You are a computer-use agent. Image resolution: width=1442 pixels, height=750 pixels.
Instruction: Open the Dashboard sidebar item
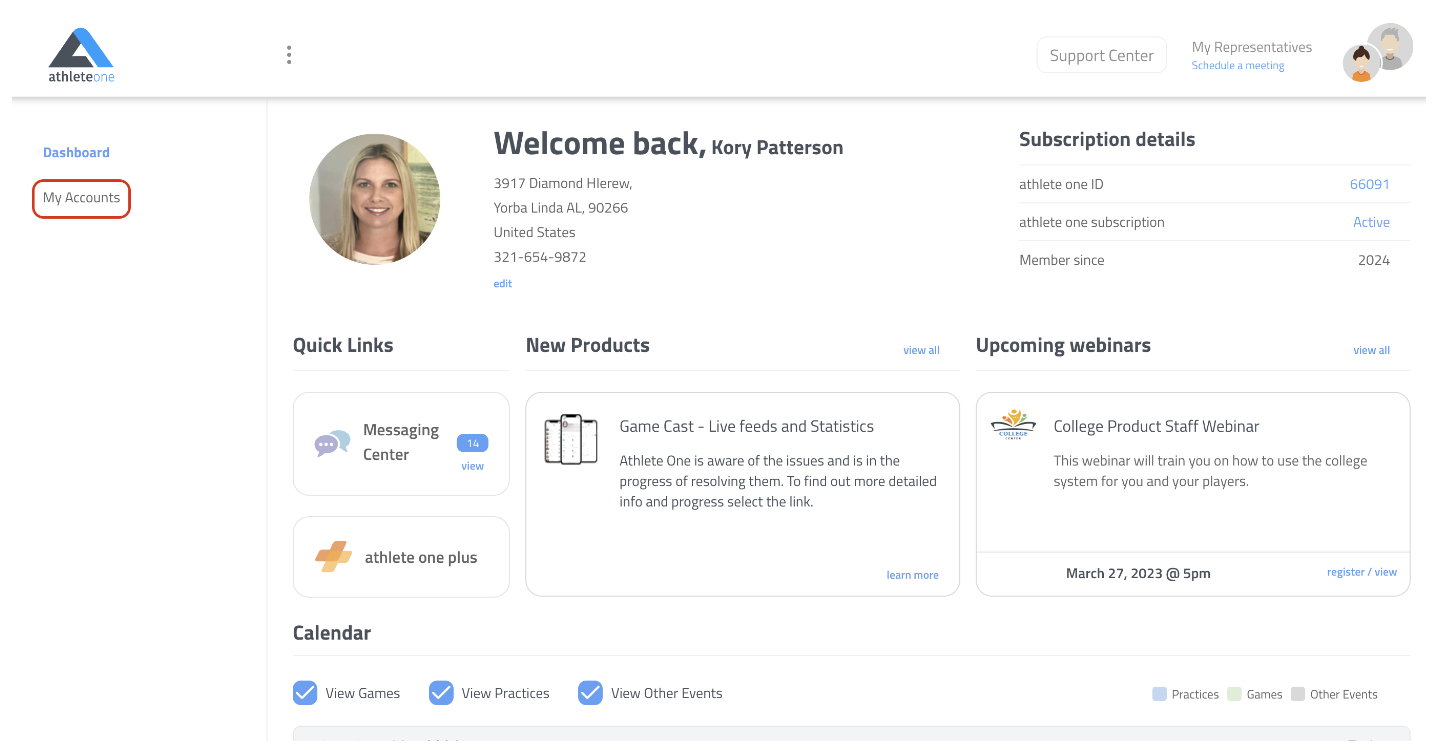point(76,152)
